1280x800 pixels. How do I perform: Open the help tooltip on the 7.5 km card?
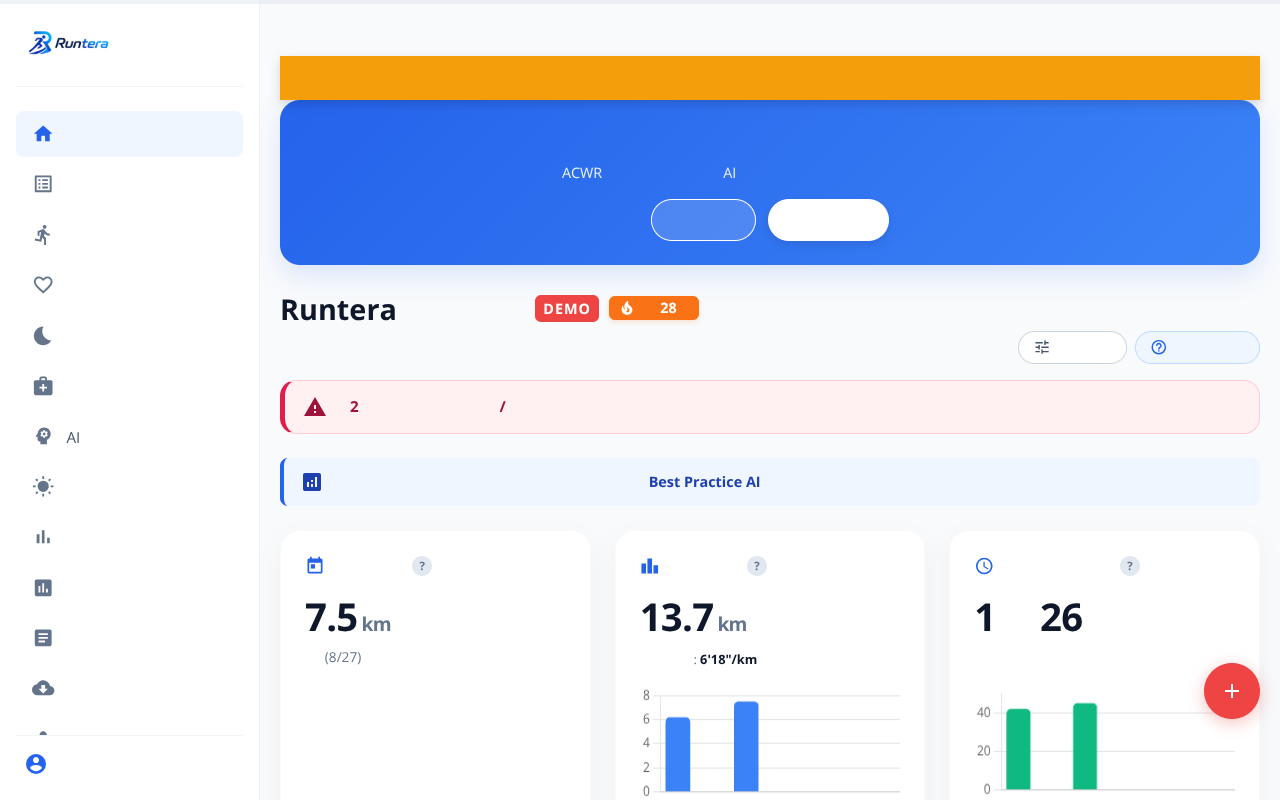tap(422, 566)
